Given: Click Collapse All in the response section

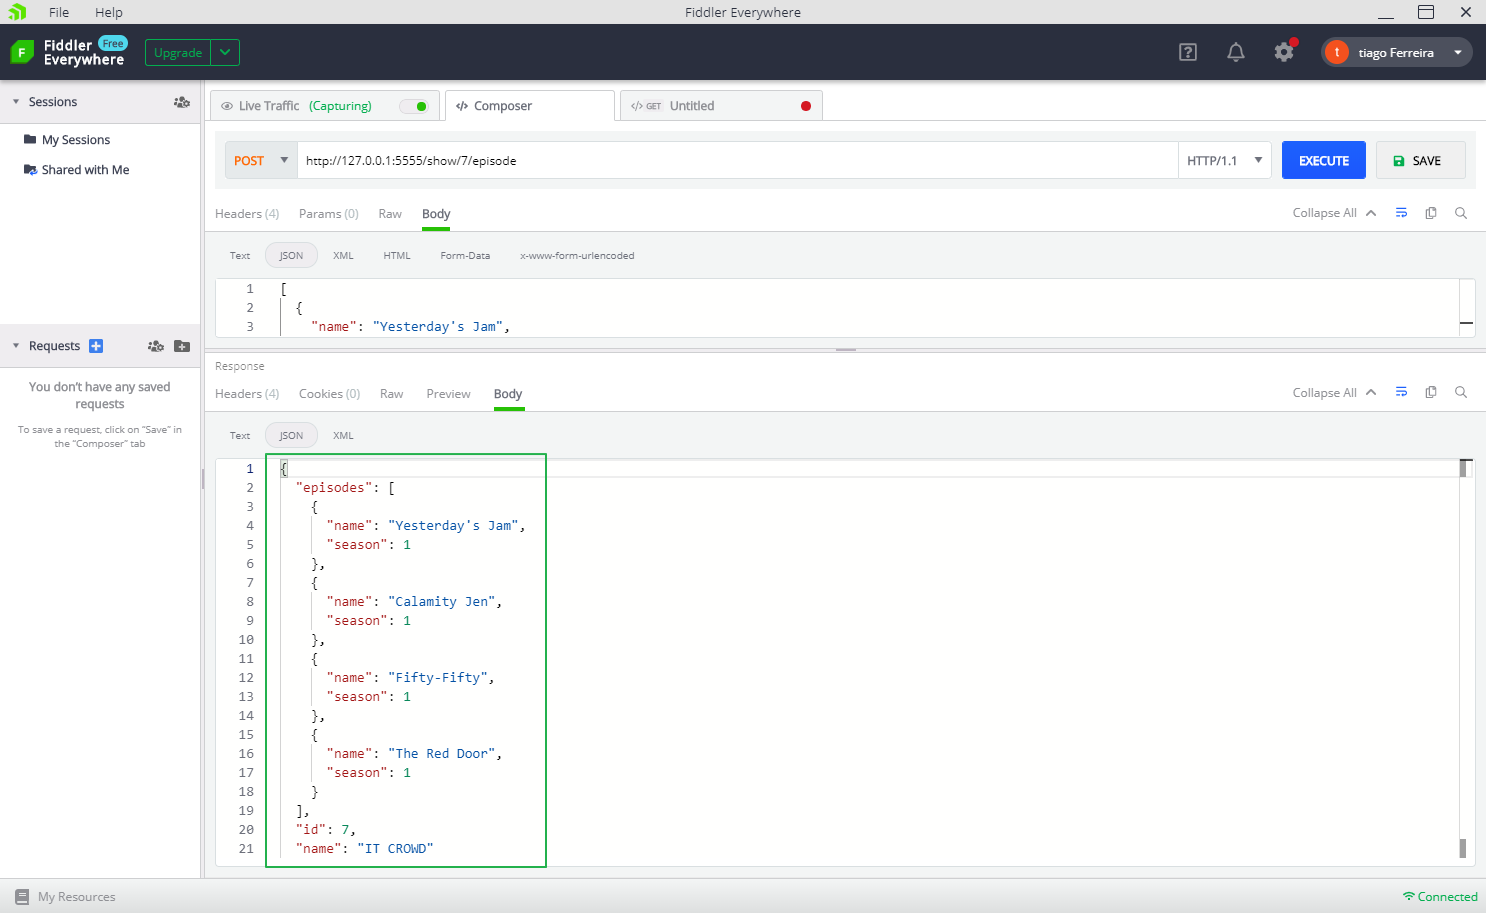Looking at the screenshot, I should tap(1334, 392).
